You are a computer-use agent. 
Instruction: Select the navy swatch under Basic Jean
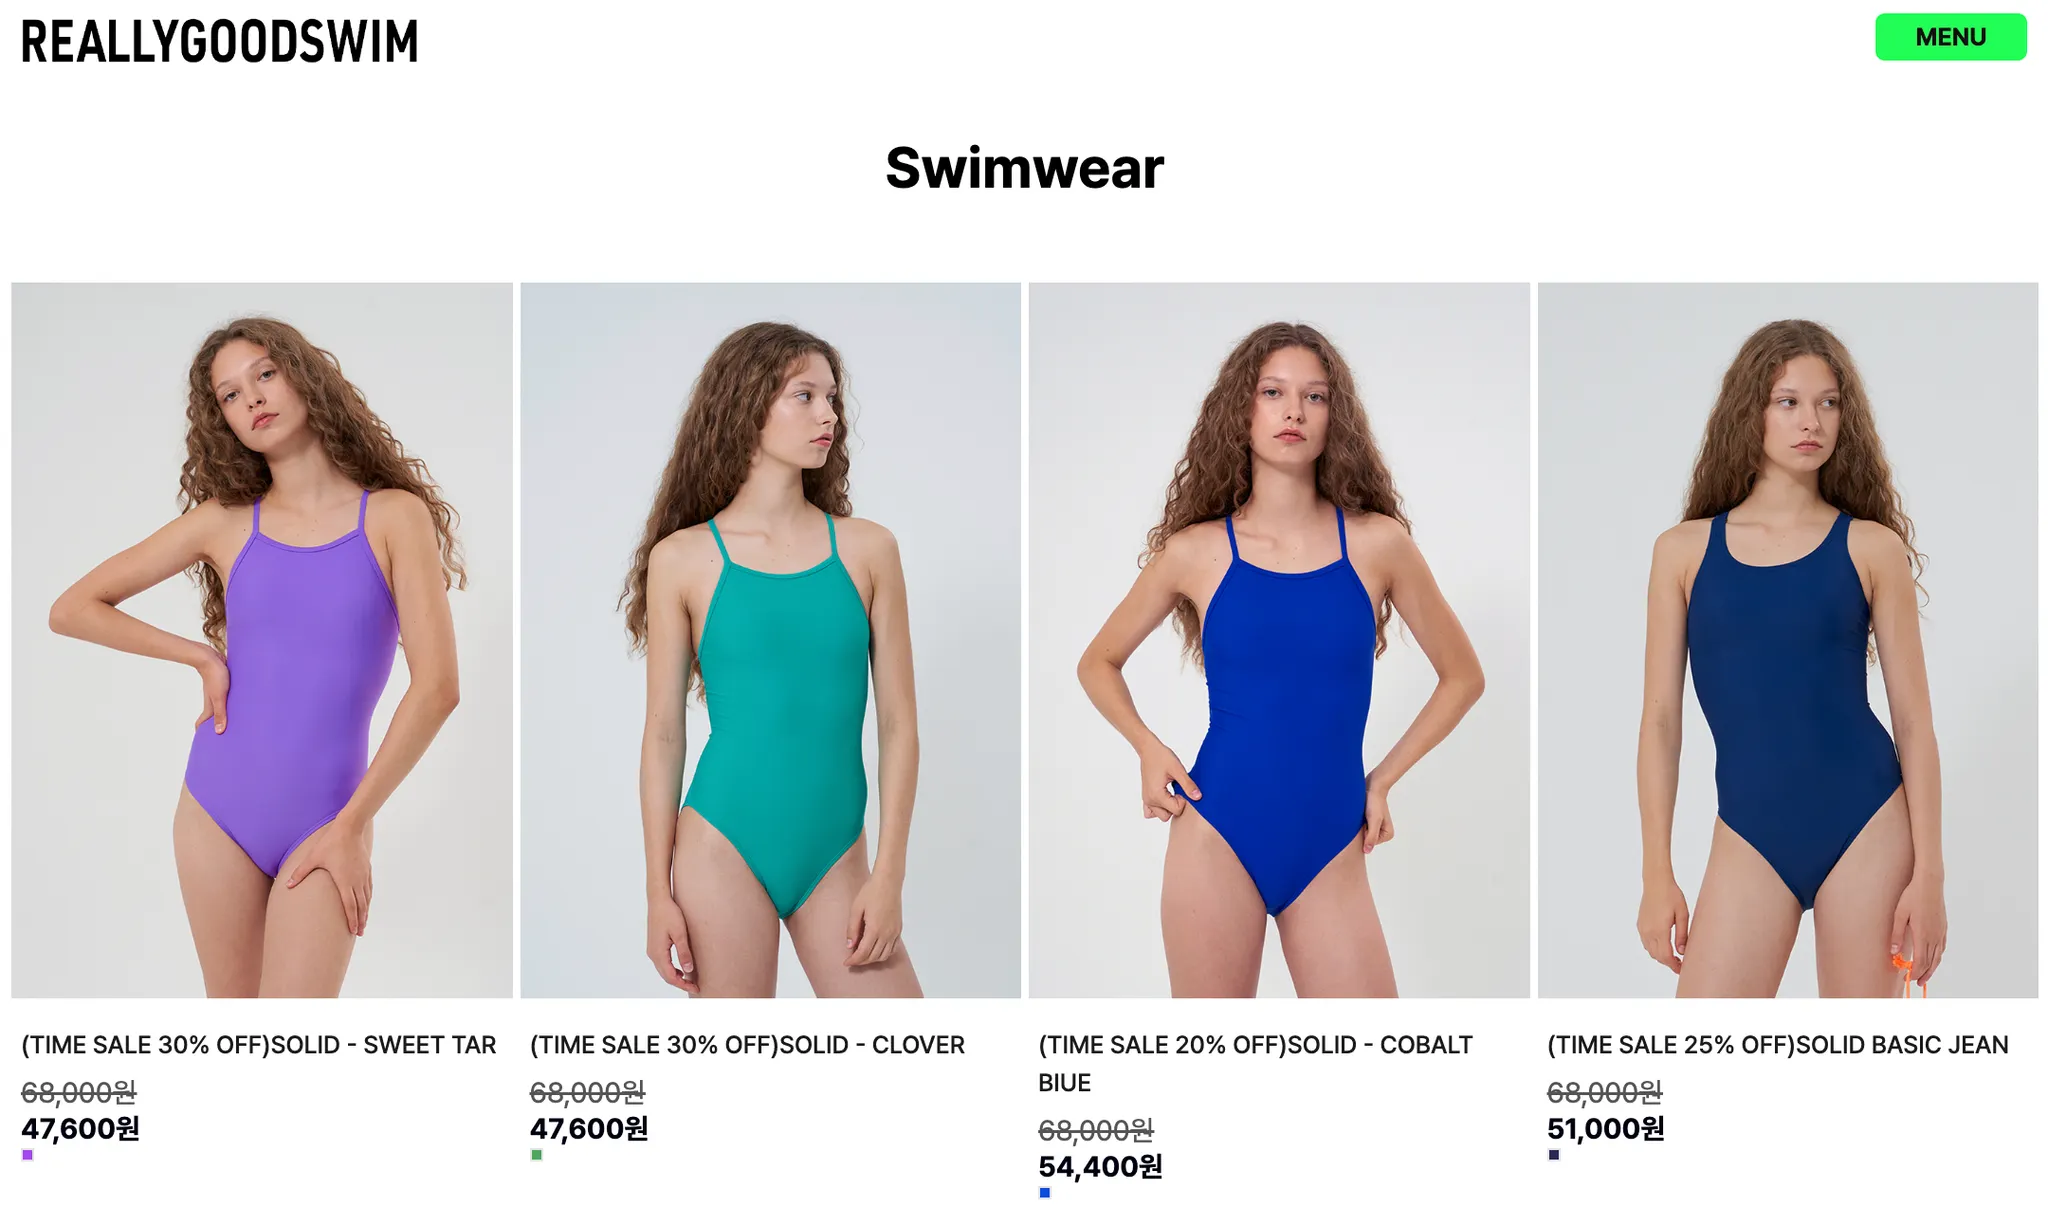[1554, 1155]
